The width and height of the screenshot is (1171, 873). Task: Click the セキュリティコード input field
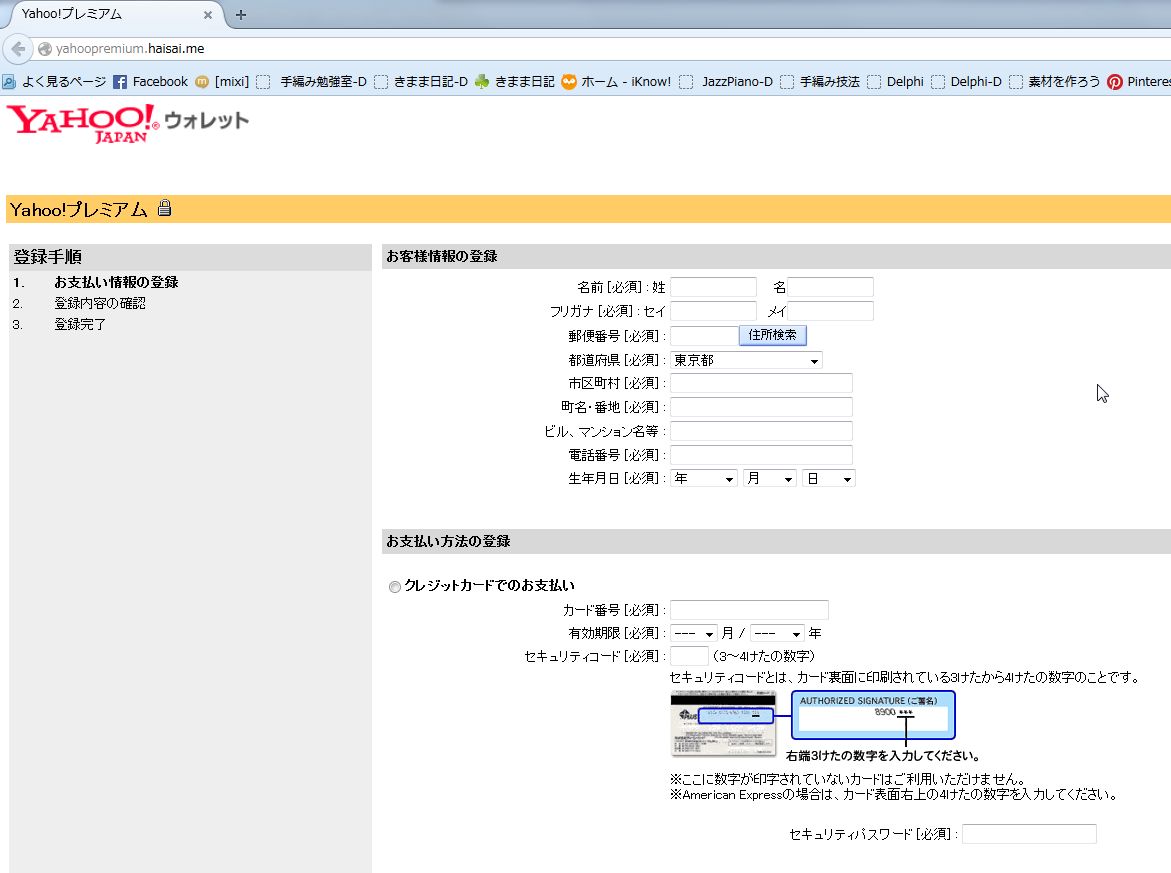click(x=689, y=656)
